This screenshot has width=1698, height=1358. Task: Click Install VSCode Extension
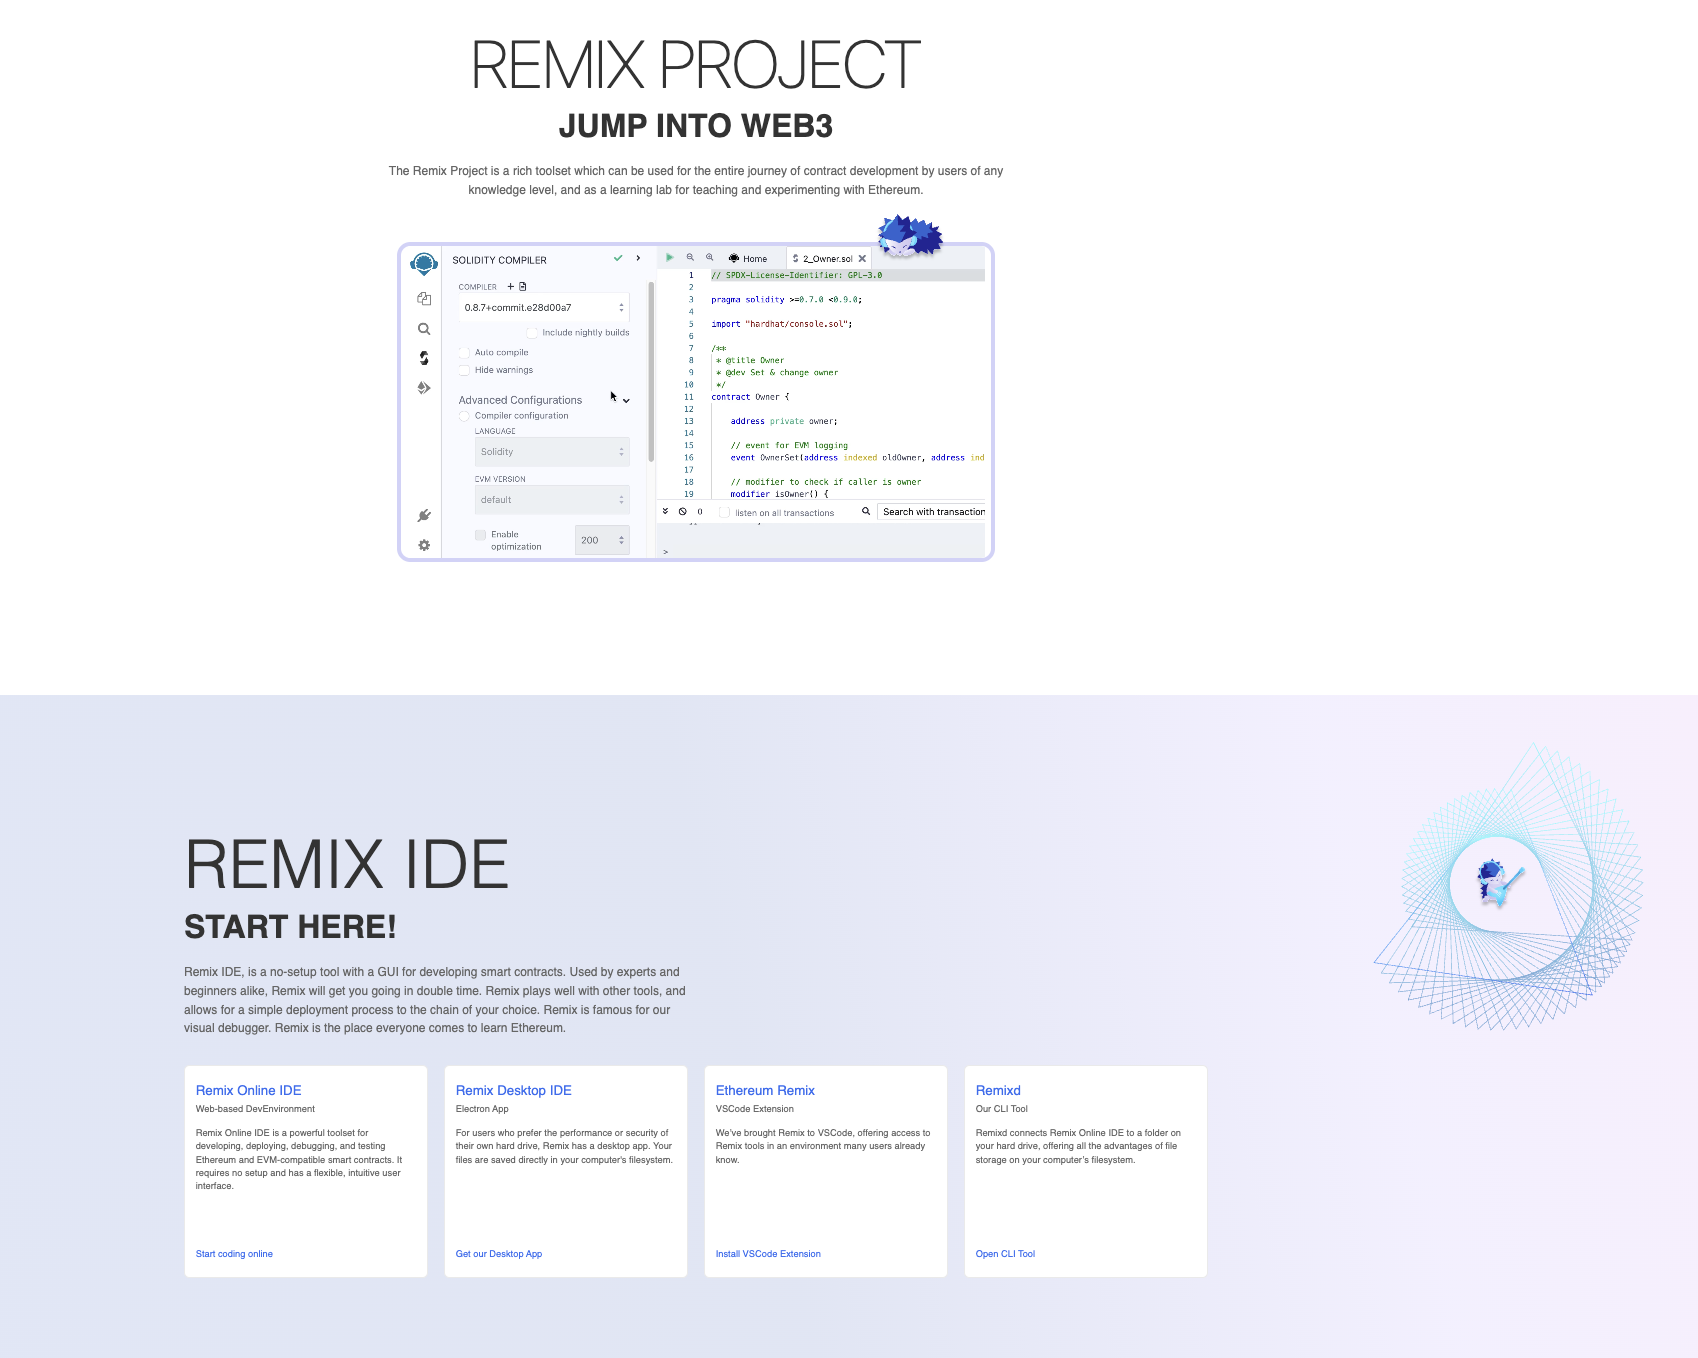click(x=768, y=1254)
